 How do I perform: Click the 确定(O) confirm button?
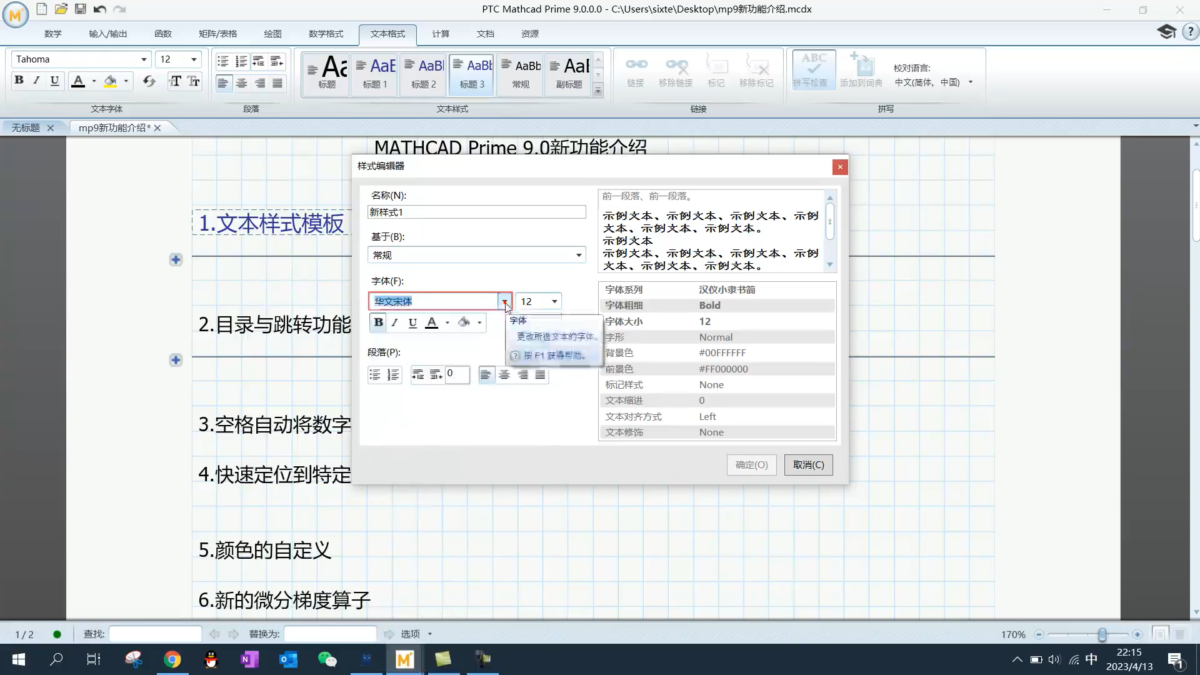tap(752, 465)
